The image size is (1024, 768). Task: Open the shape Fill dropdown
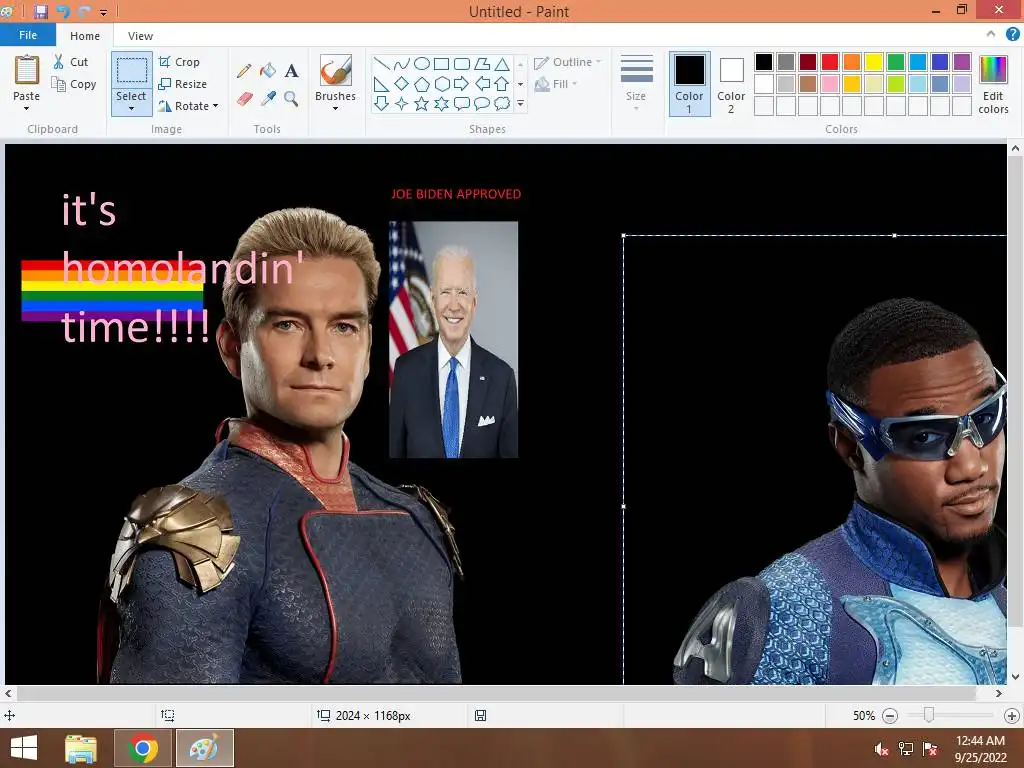point(556,84)
